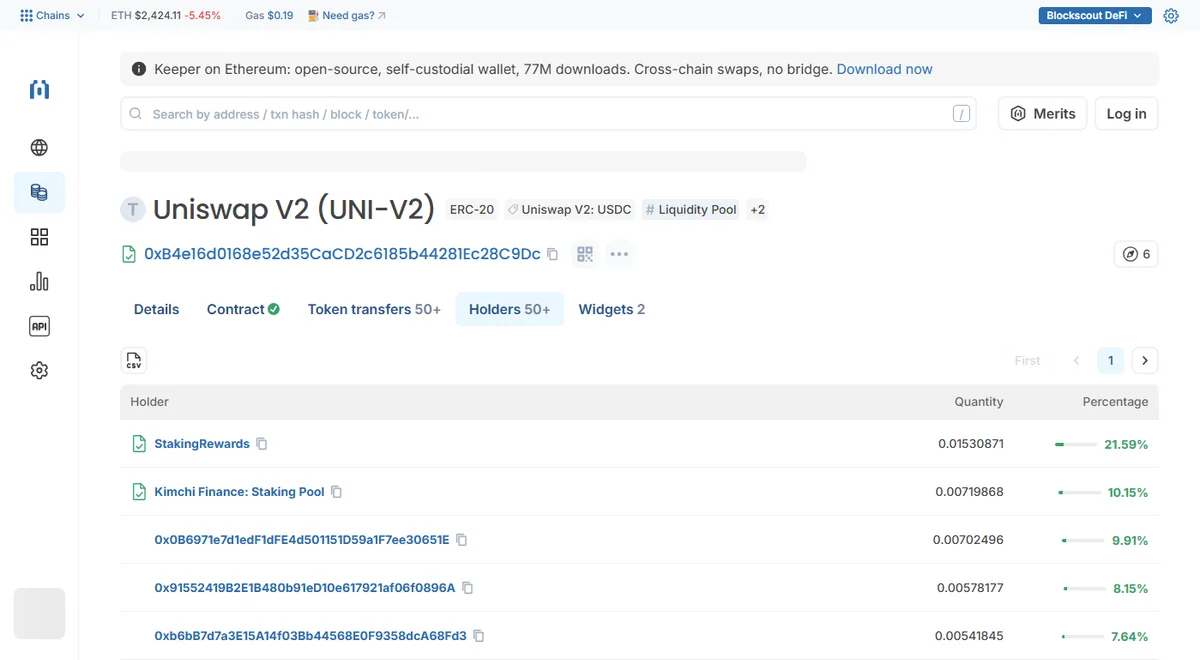This screenshot has width=1200, height=660.
Task: Expand the Chains dropdown
Action: tap(53, 16)
